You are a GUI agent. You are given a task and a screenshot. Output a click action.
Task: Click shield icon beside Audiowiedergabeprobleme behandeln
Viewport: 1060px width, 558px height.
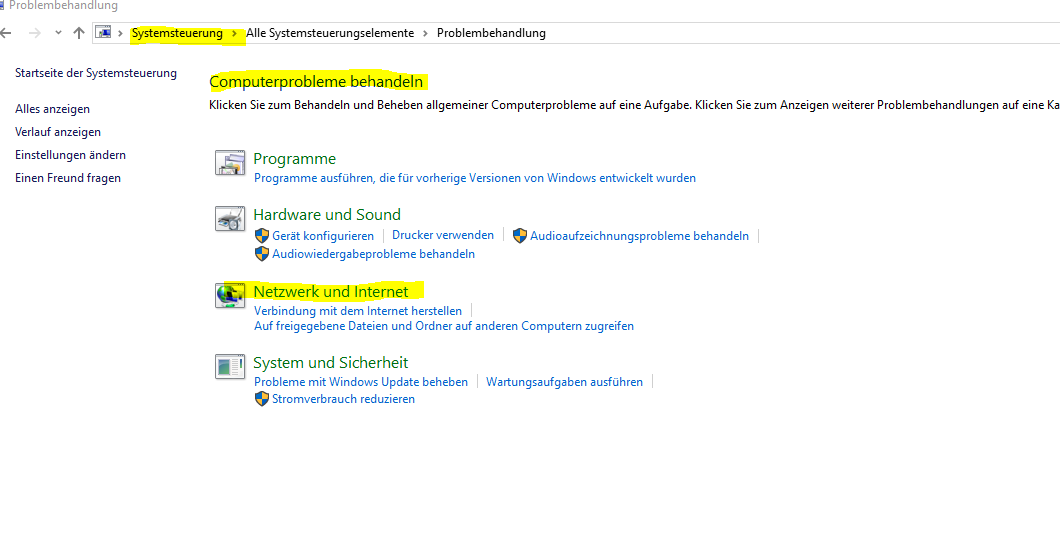(x=262, y=254)
